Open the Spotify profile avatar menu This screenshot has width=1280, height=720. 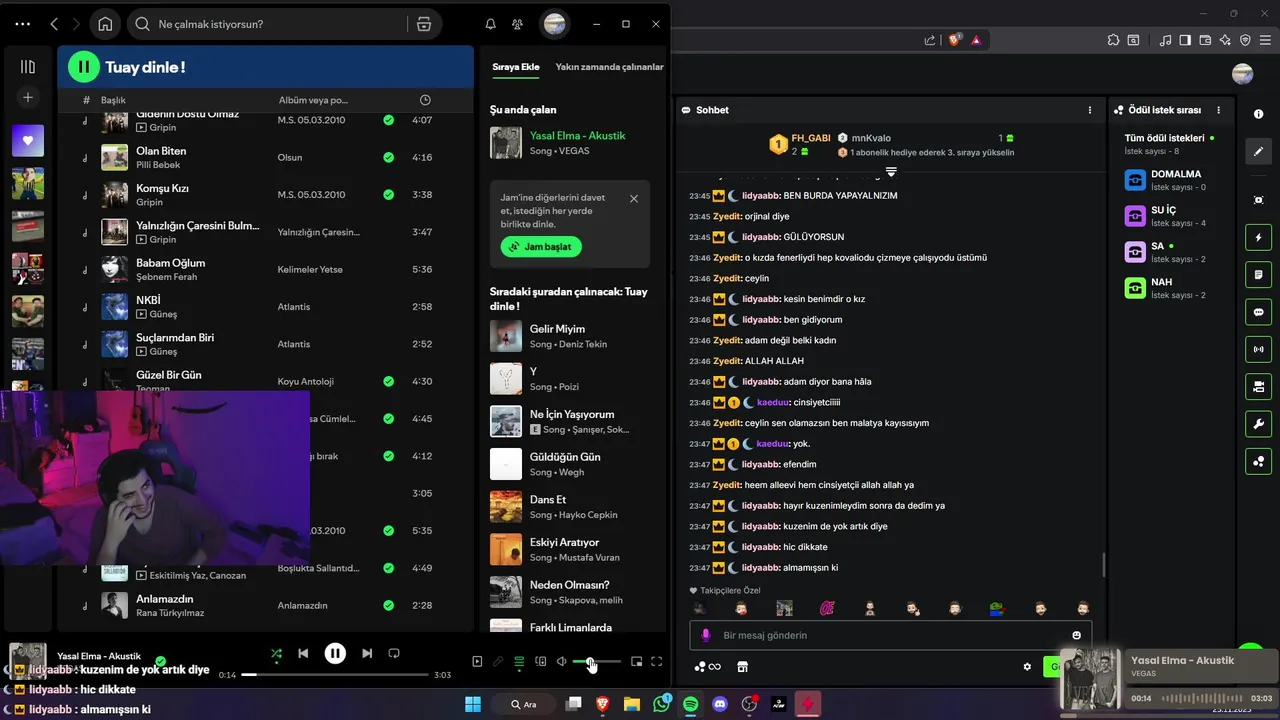[554, 24]
